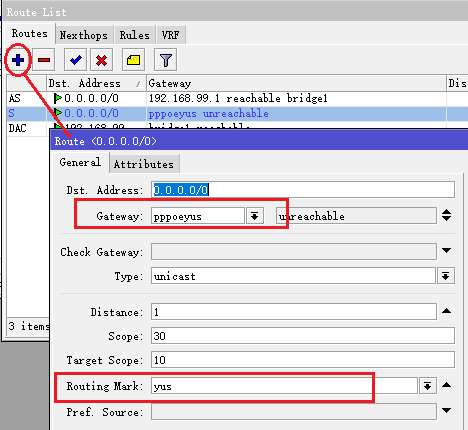The image size is (468, 430).
Task: Enable route with blue checkmark icon
Action: tap(76, 60)
